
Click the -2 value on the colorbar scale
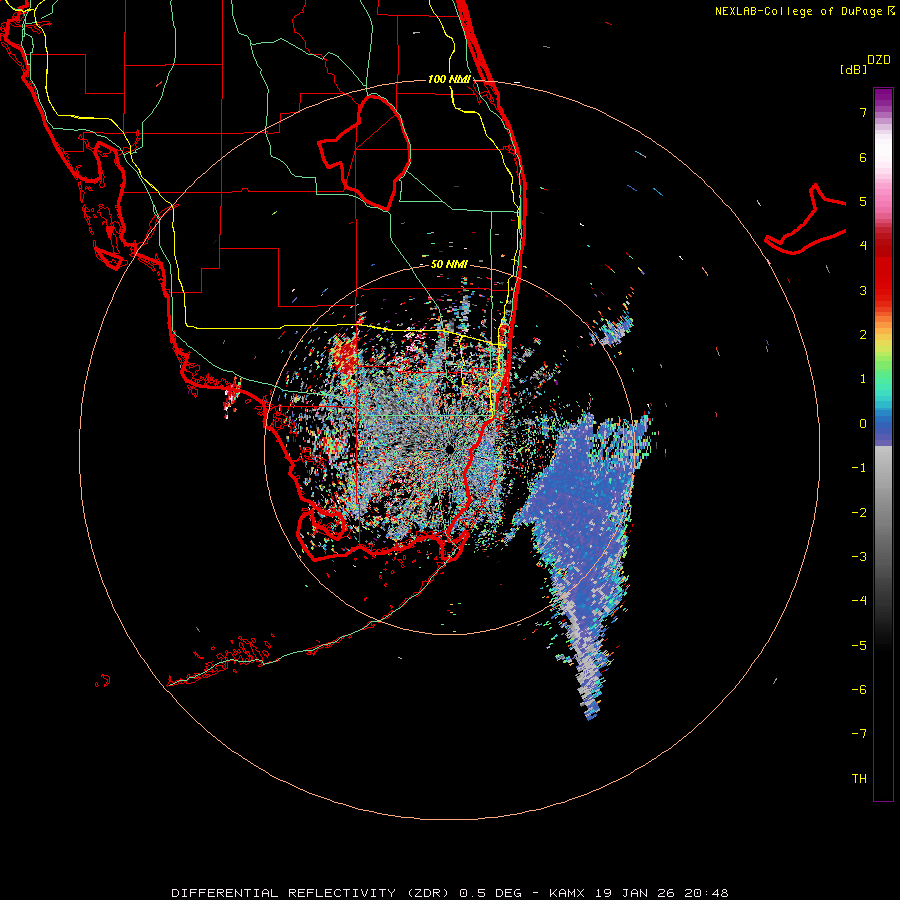(859, 513)
